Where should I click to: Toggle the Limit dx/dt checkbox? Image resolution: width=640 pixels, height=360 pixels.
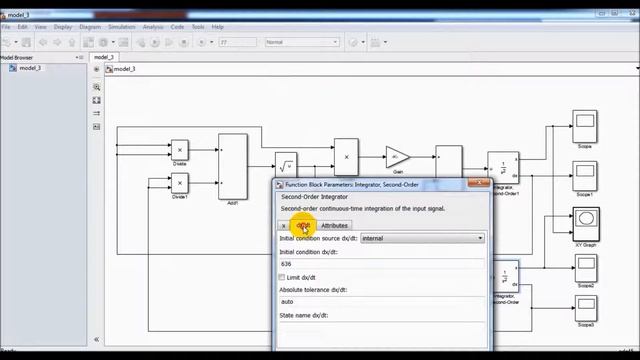pyautogui.click(x=282, y=277)
